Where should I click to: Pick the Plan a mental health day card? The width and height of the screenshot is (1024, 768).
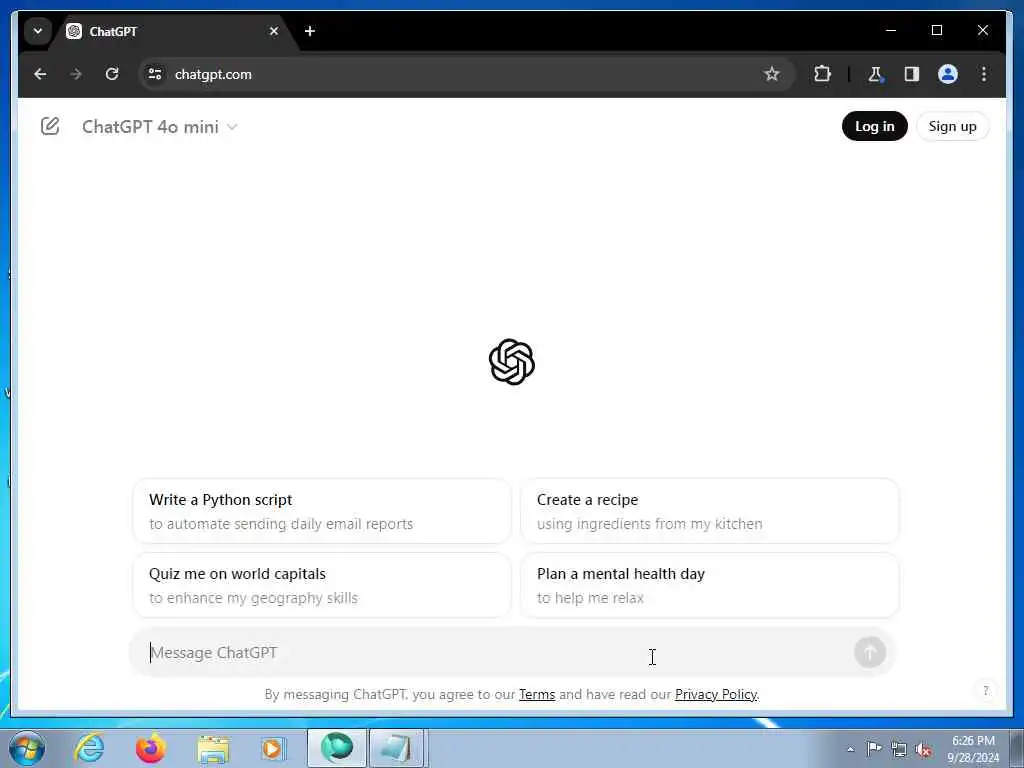click(710, 585)
